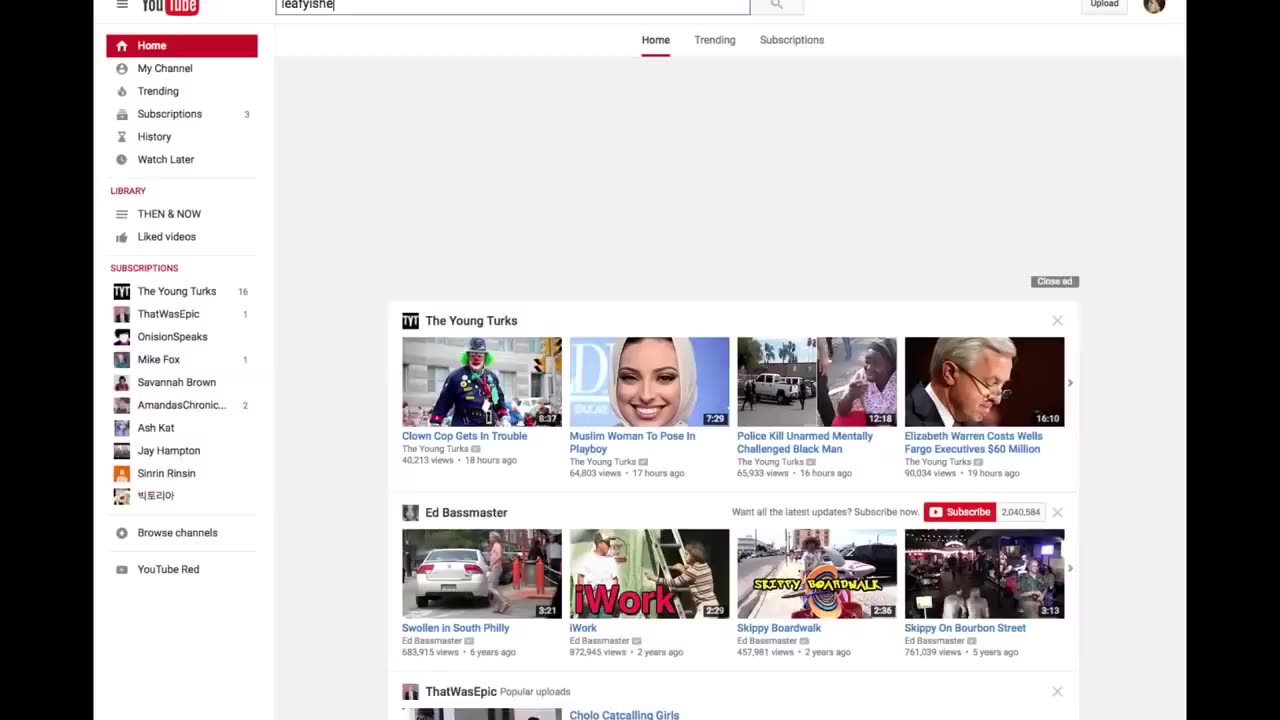This screenshot has height=720, width=1280.
Task: Click the Subscriptions sidebar icon
Action: (122, 114)
